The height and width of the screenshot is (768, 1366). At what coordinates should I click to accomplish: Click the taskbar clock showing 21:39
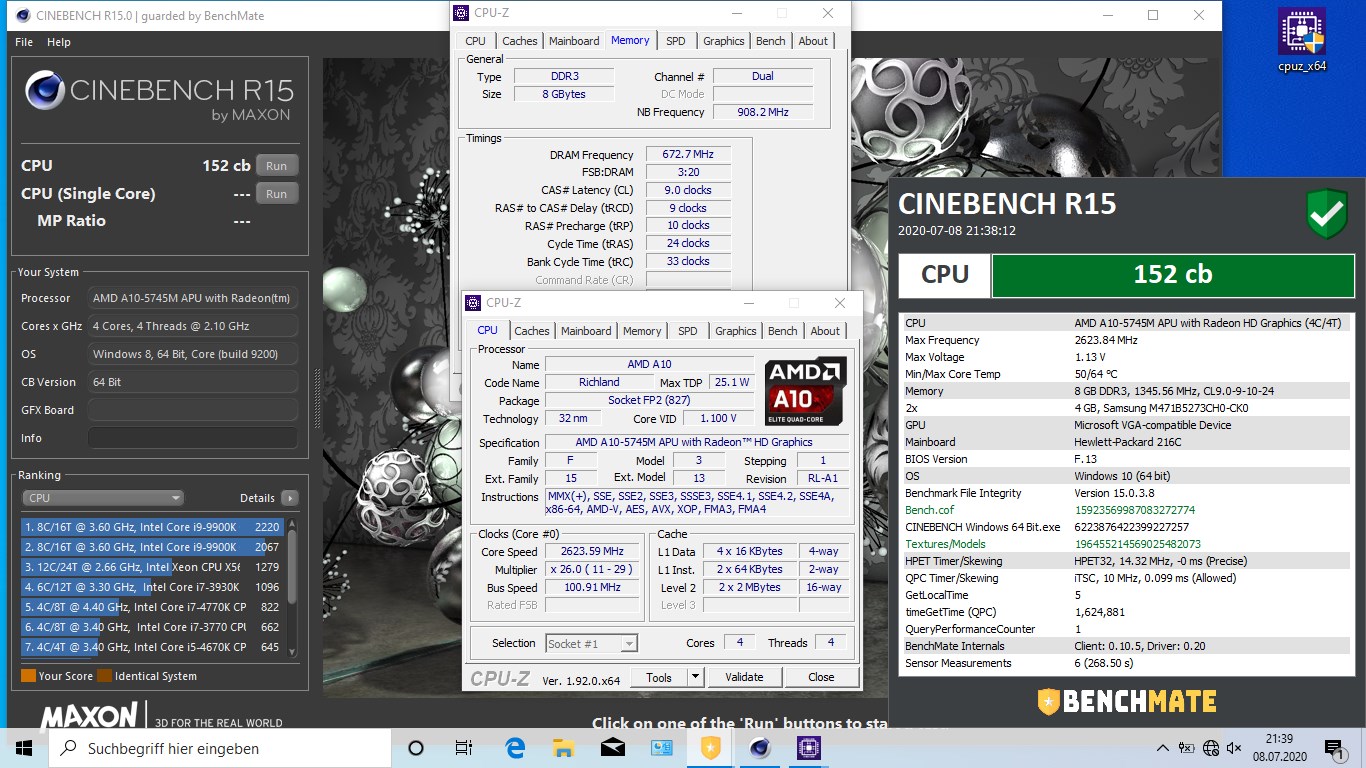click(x=1279, y=748)
